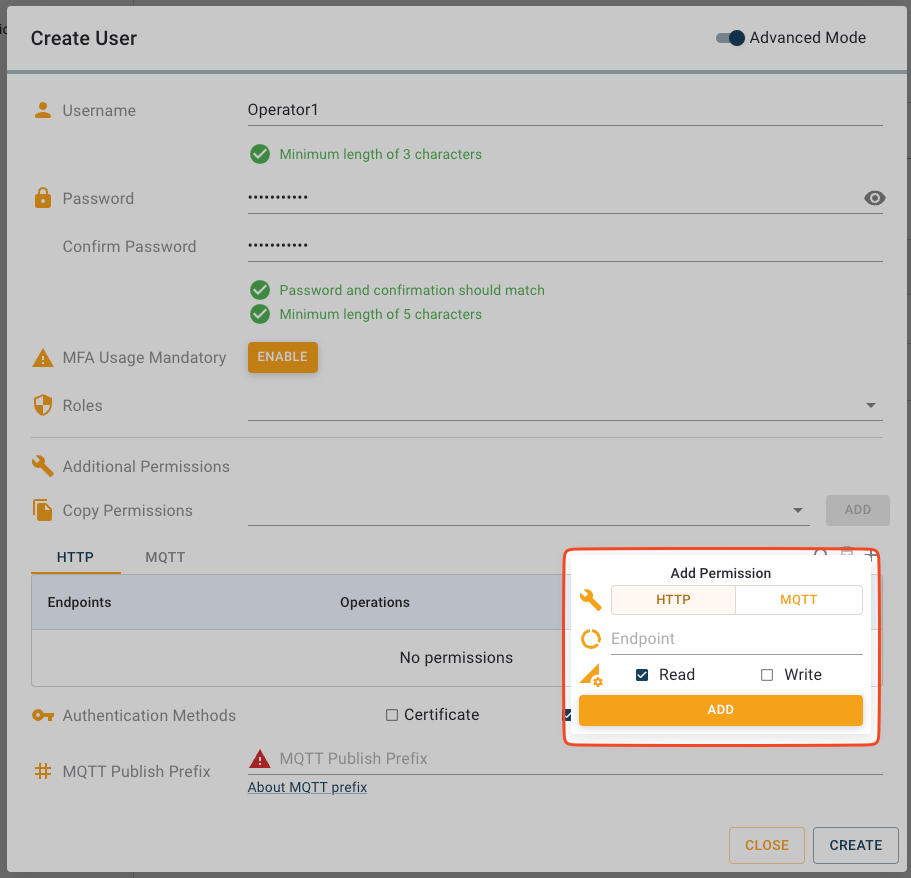The height and width of the screenshot is (878, 911).
Task: Enable the Write permission checkbox
Action: click(x=767, y=674)
